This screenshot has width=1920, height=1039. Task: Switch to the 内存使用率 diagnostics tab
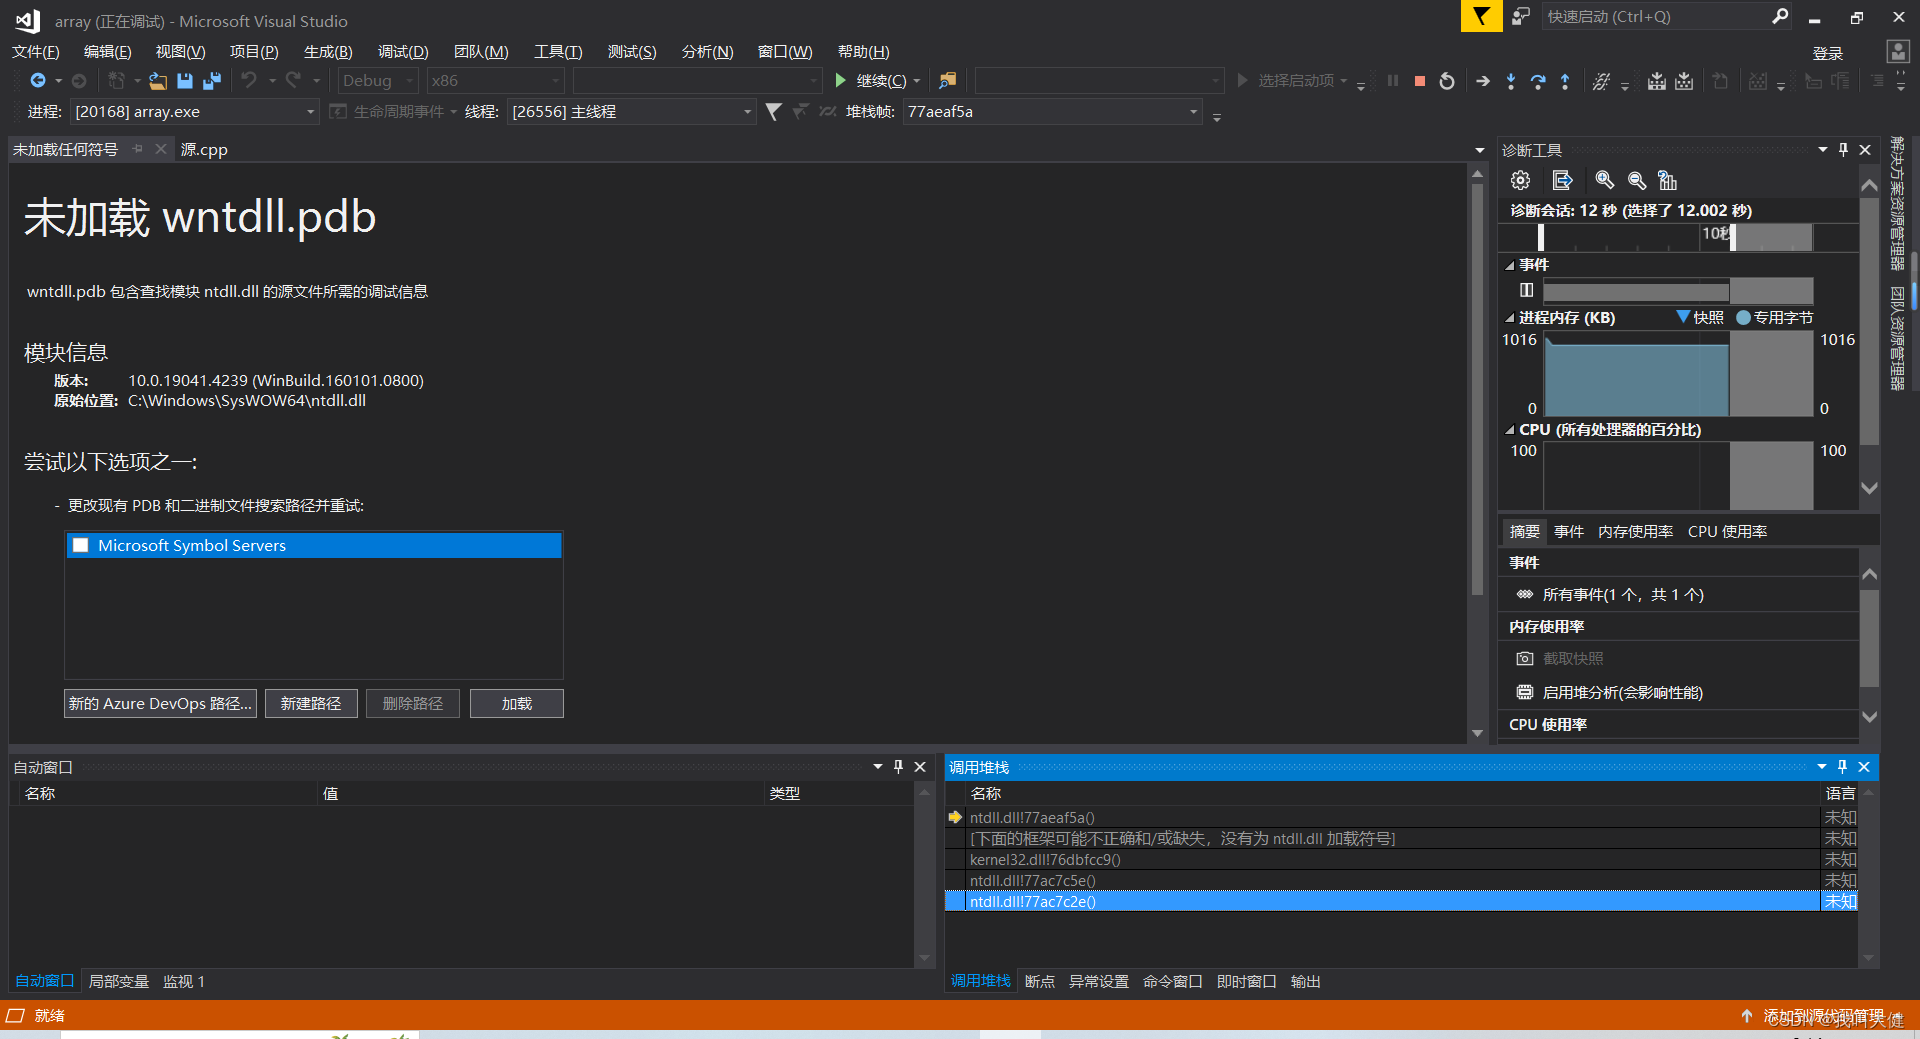pyautogui.click(x=1635, y=532)
